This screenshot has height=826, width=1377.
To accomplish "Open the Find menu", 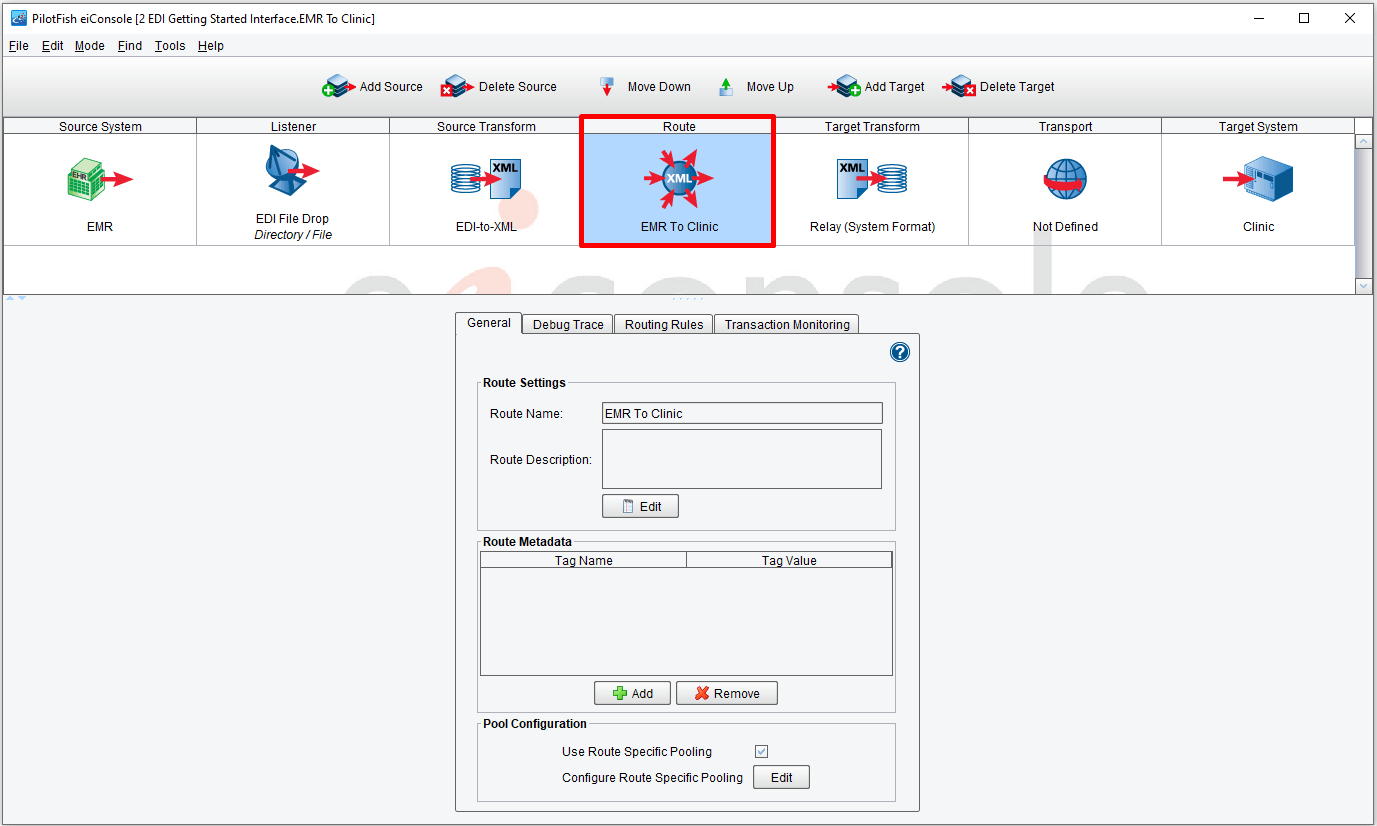I will tap(130, 46).
